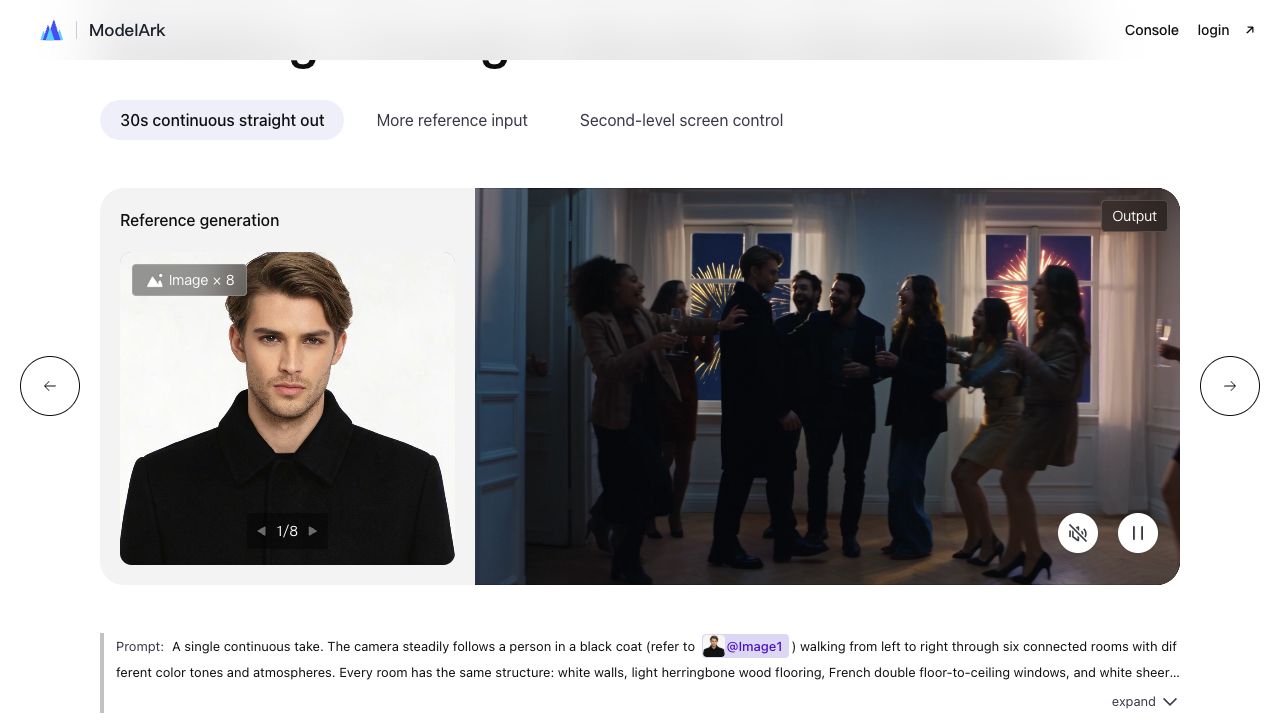Click the Image × 8 badge

(x=189, y=280)
